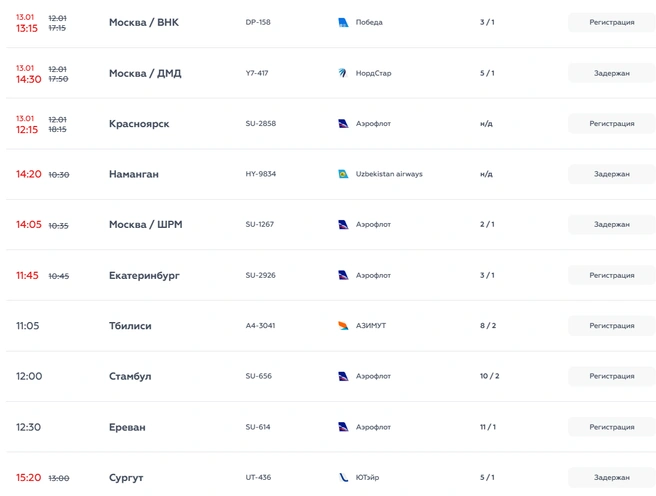Click Задержан status for flight SU-1267
Viewport: 656px width, 496px height.
612,224
